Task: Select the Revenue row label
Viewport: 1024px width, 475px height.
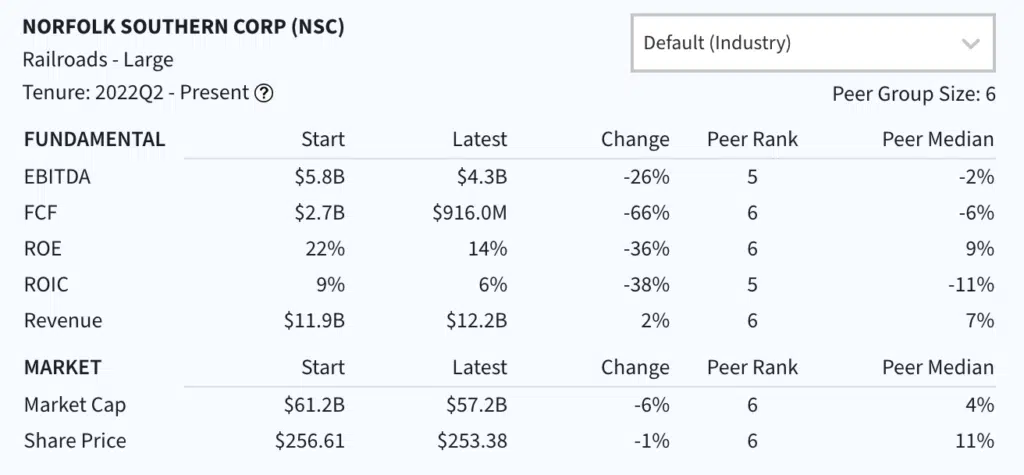Action: (63, 321)
